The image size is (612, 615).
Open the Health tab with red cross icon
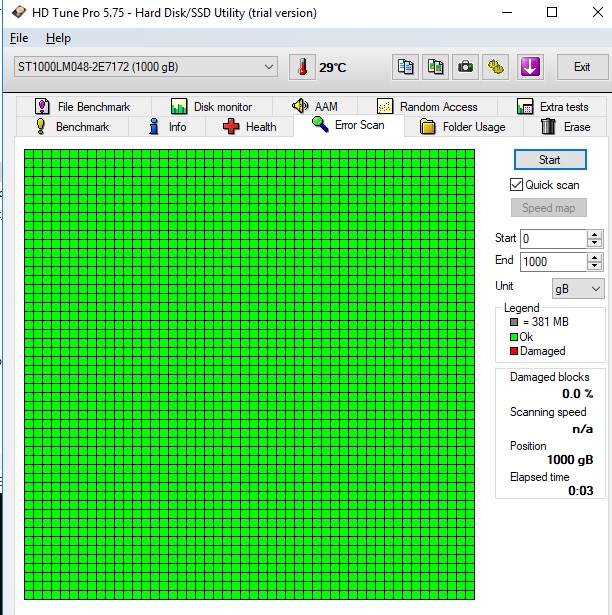(249, 127)
